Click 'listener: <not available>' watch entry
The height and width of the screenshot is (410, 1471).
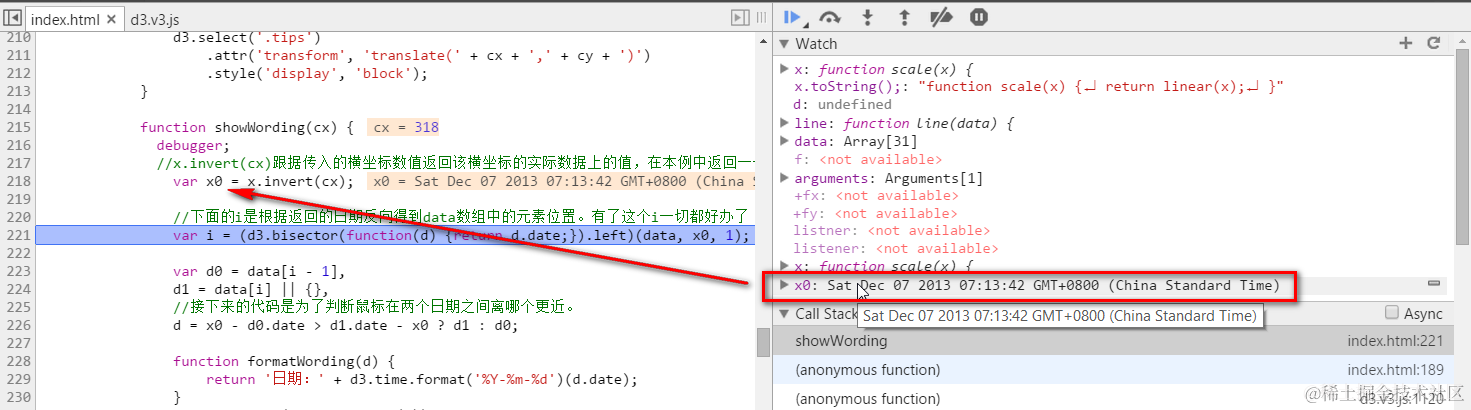point(896,248)
